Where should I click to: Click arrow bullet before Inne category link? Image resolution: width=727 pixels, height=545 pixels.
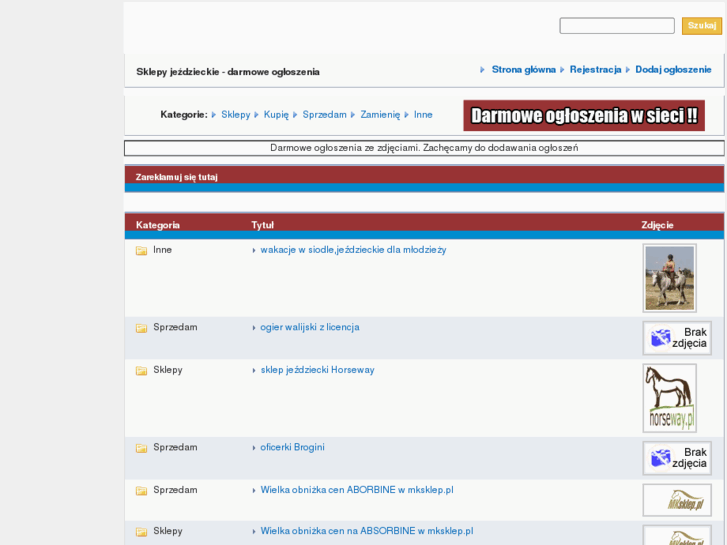407,115
